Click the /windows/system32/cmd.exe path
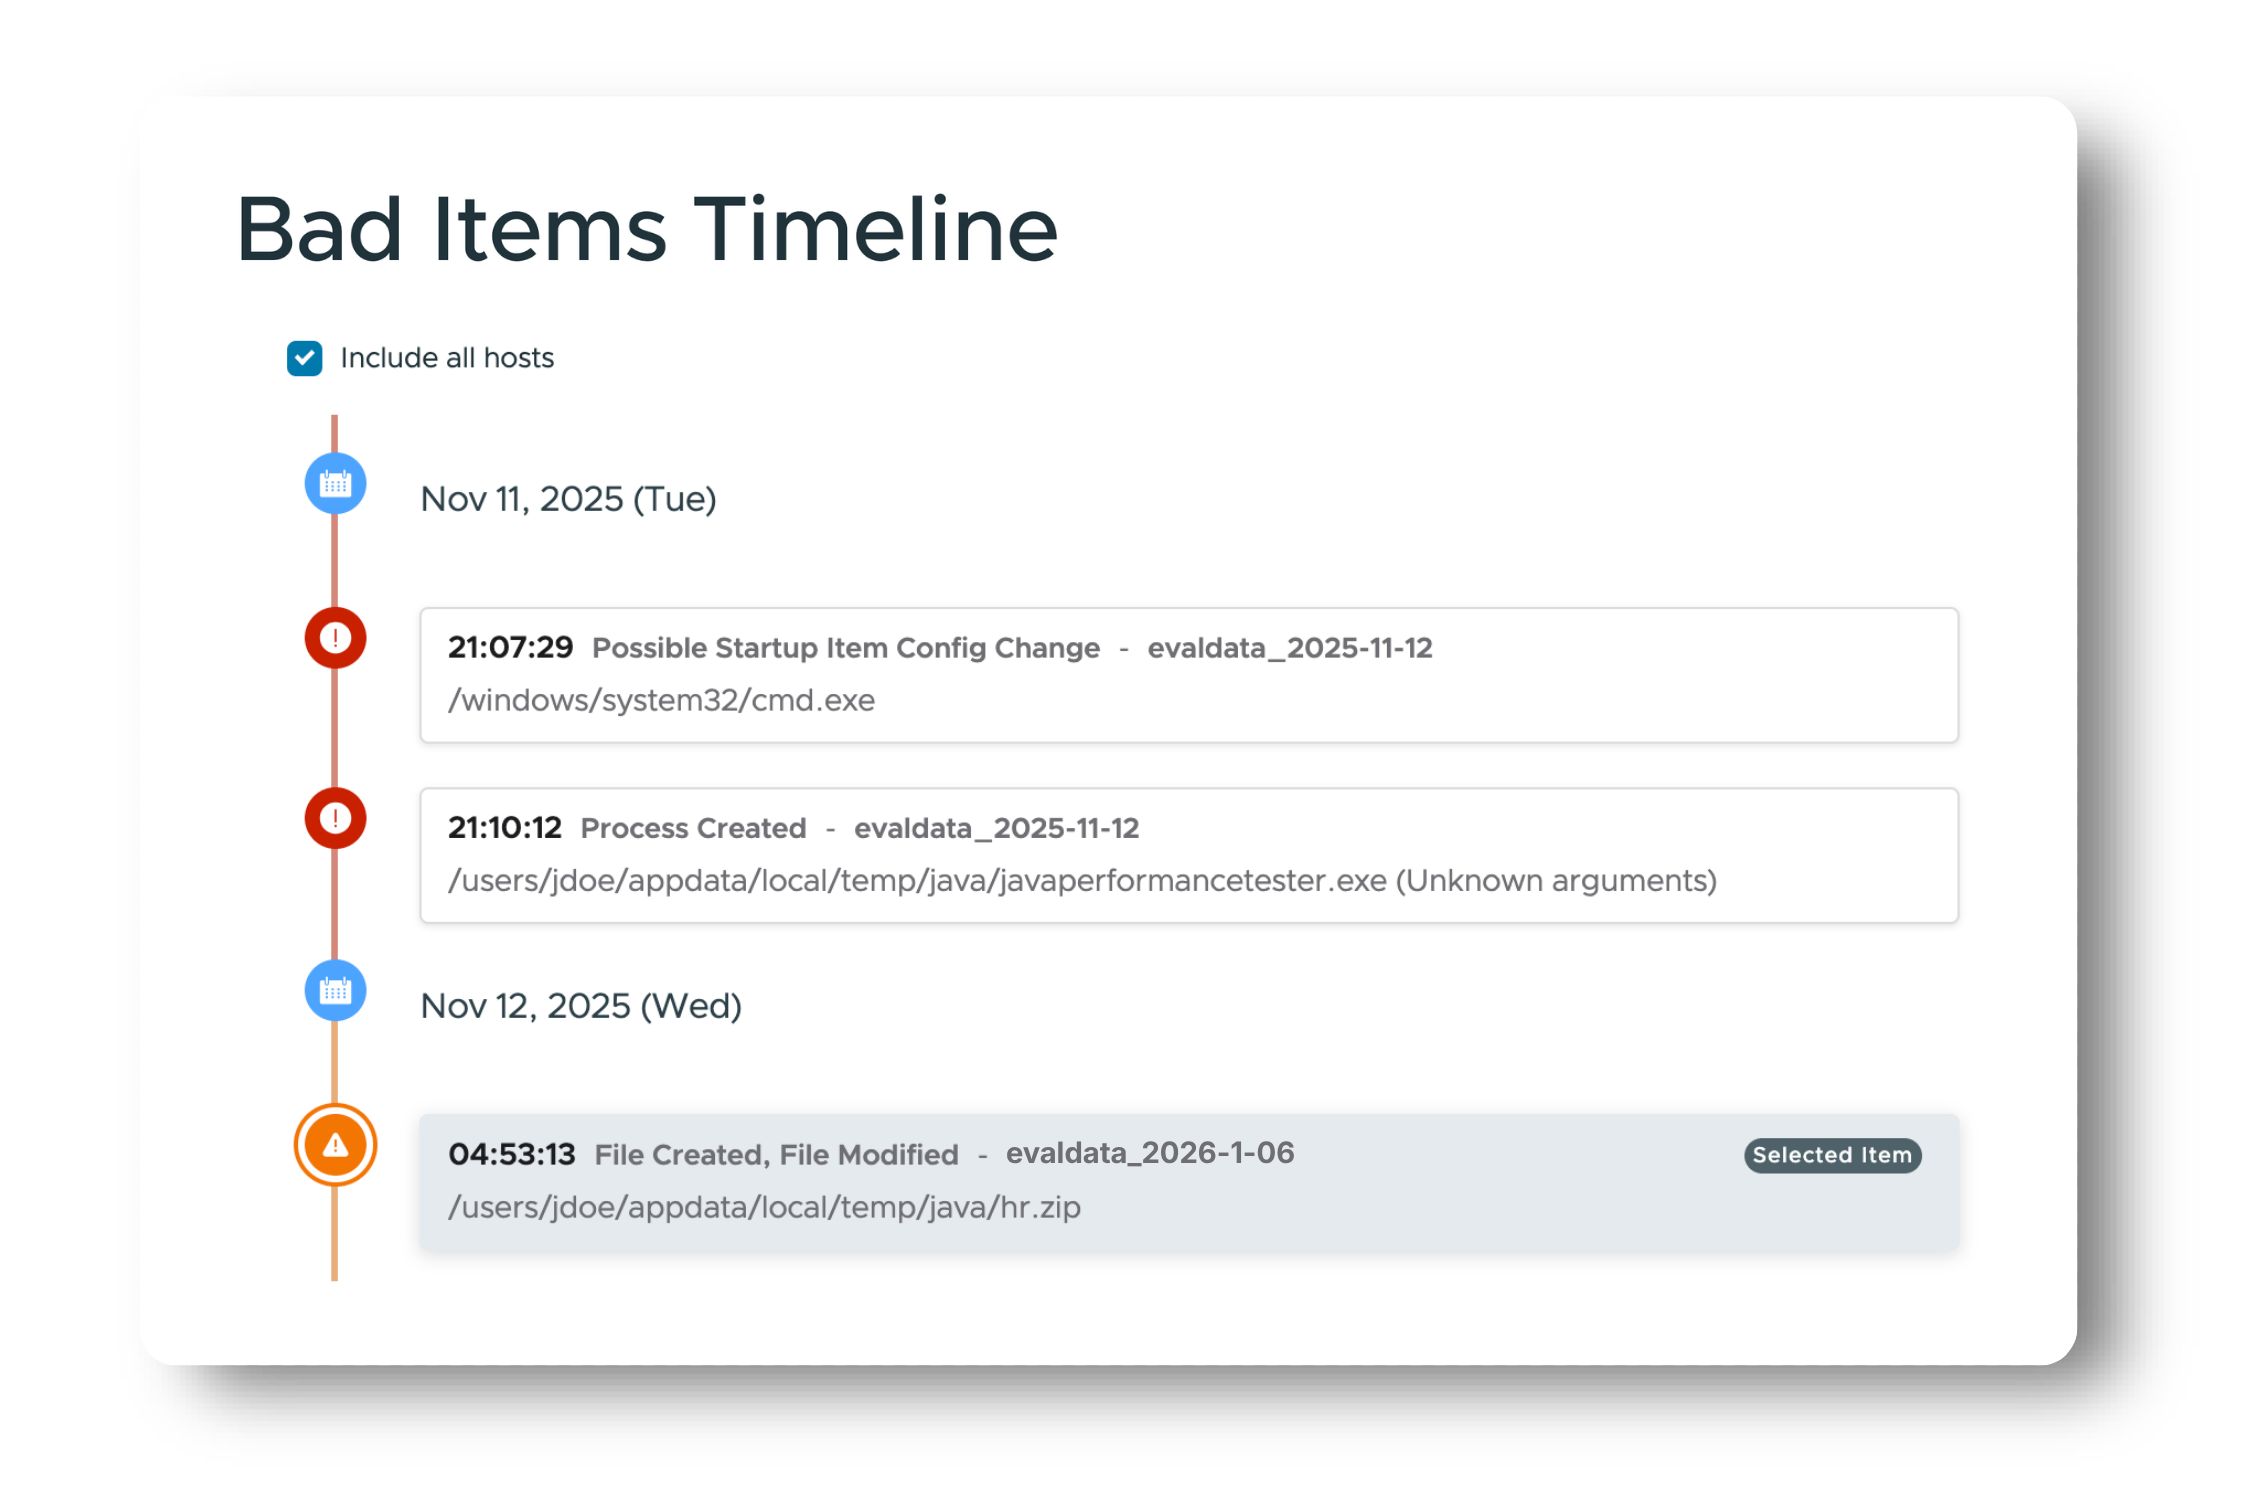 pos(661,700)
